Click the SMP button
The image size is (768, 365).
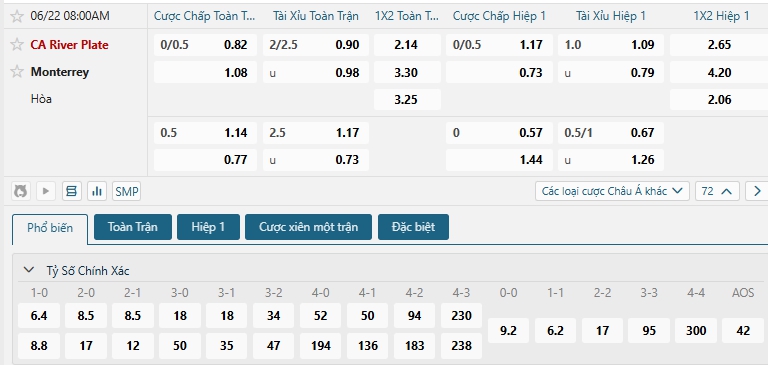pyautogui.click(x=126, y=191)
